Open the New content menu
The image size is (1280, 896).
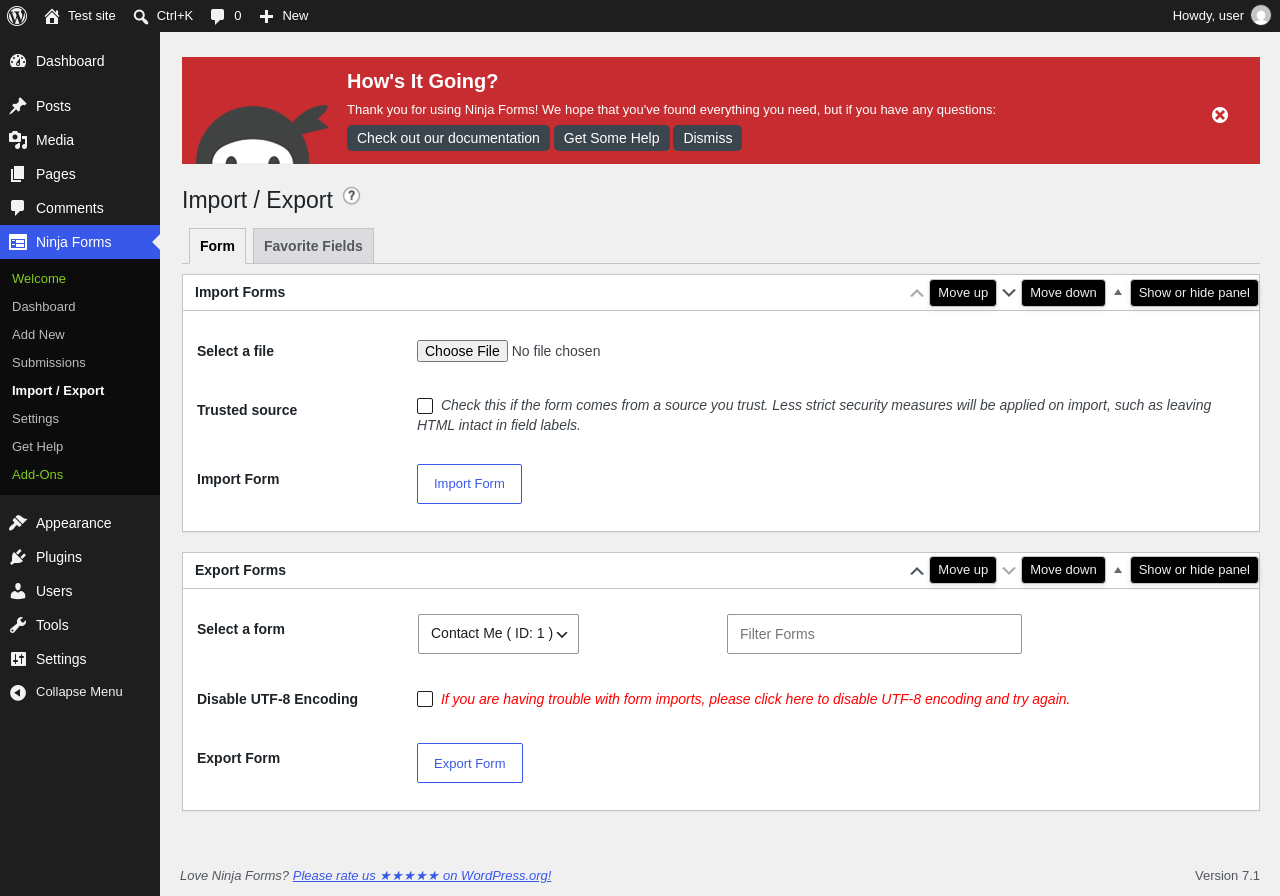[x=284, y=16]
